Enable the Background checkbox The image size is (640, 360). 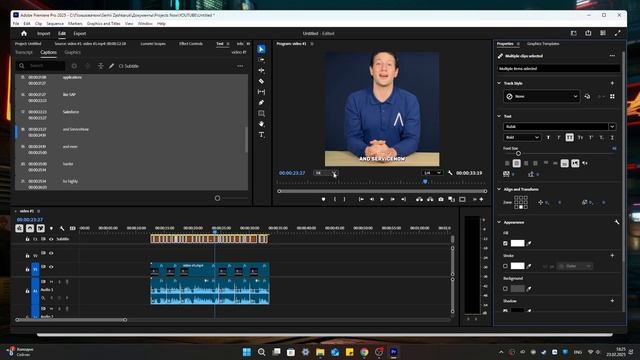click(505, 289)
